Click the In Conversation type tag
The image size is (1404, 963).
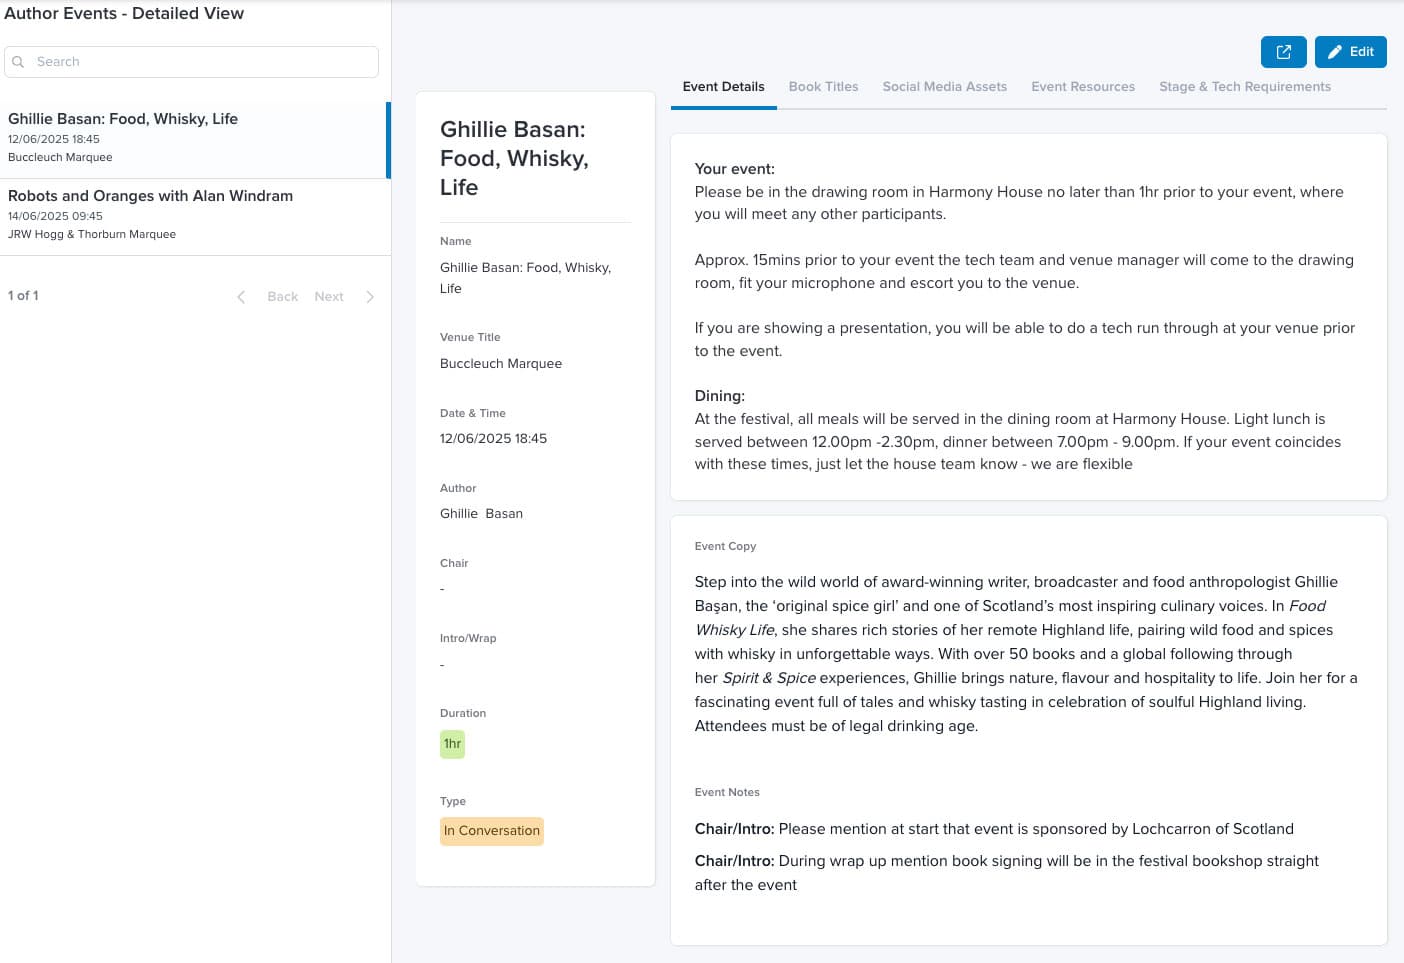492,831
